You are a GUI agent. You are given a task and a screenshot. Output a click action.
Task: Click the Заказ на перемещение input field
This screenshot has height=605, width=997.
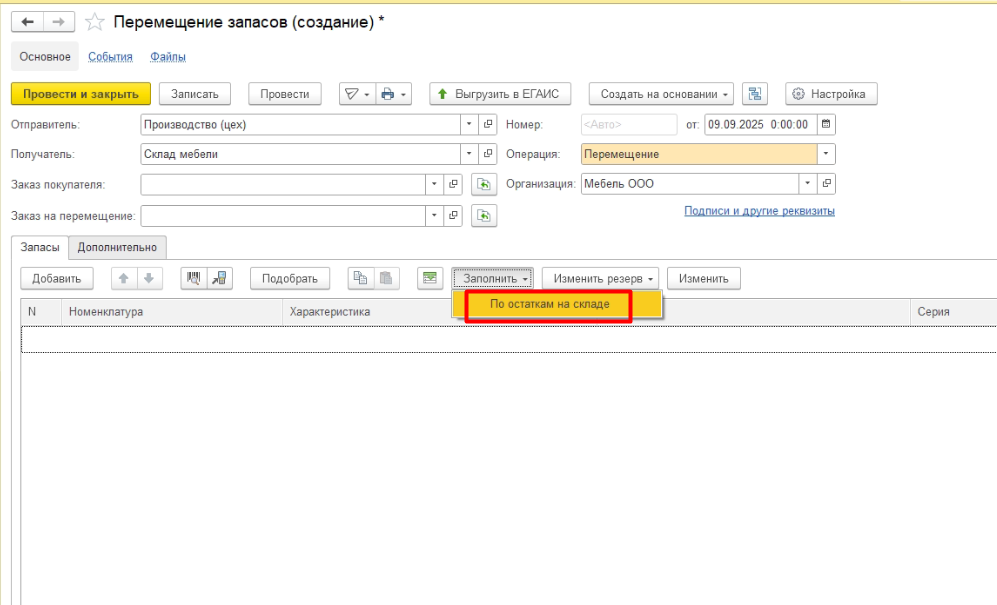coord(283,216)
